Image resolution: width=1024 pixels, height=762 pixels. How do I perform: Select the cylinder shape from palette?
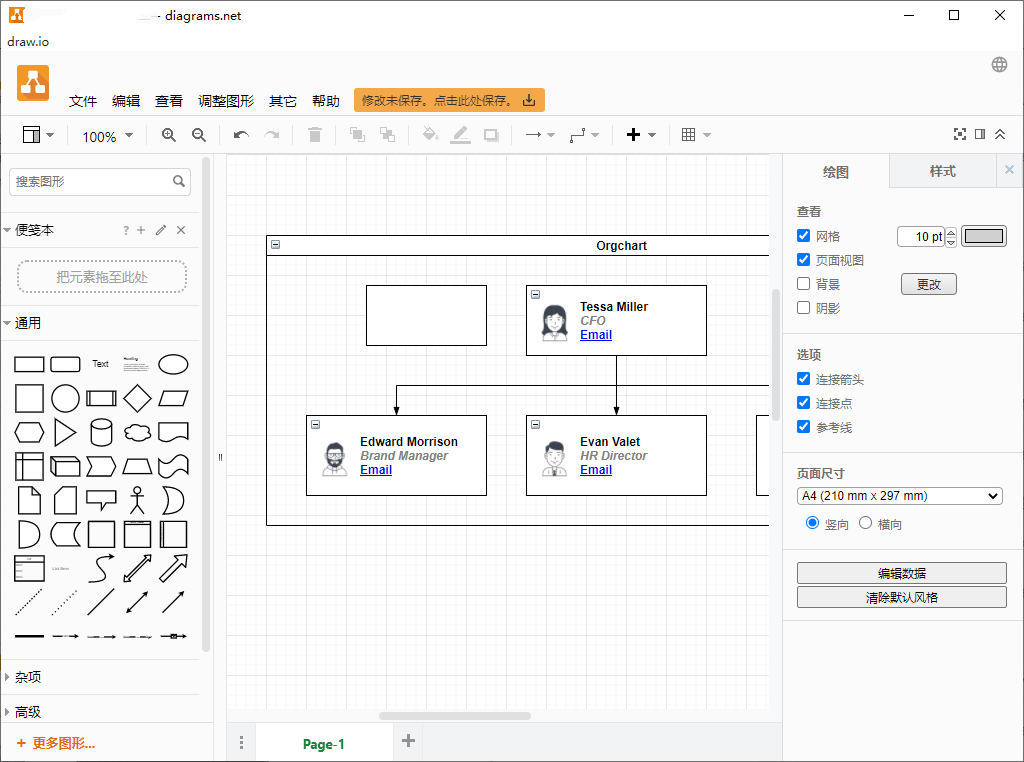pyautogui.click(x=101, y=432)
